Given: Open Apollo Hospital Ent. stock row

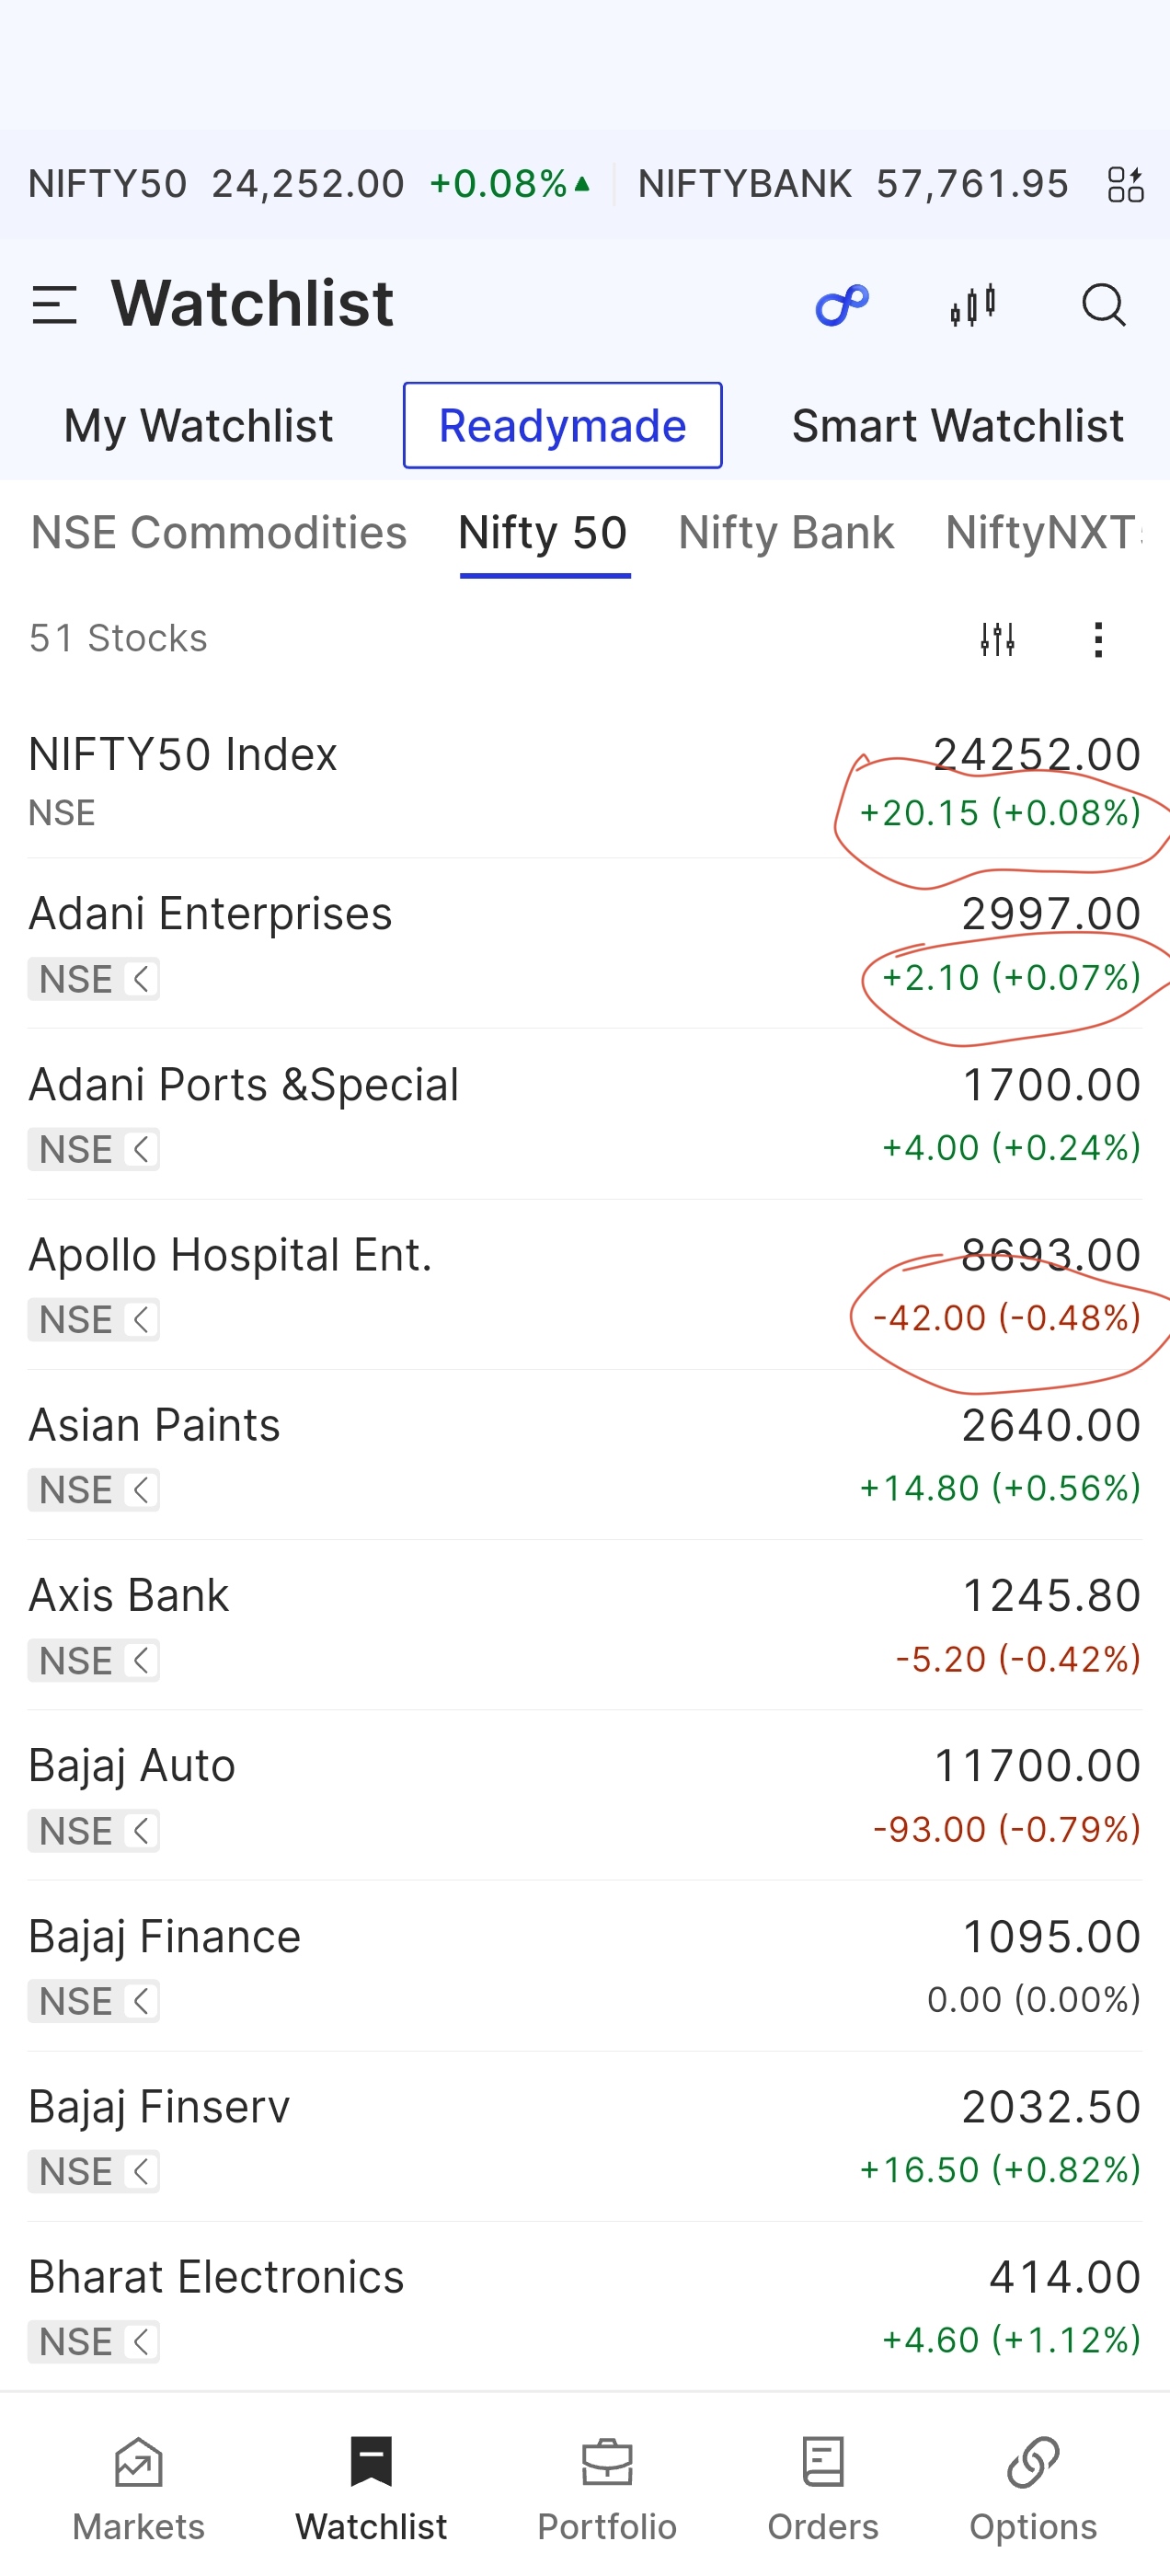Looking at the screenshot, I should 585,1285.
